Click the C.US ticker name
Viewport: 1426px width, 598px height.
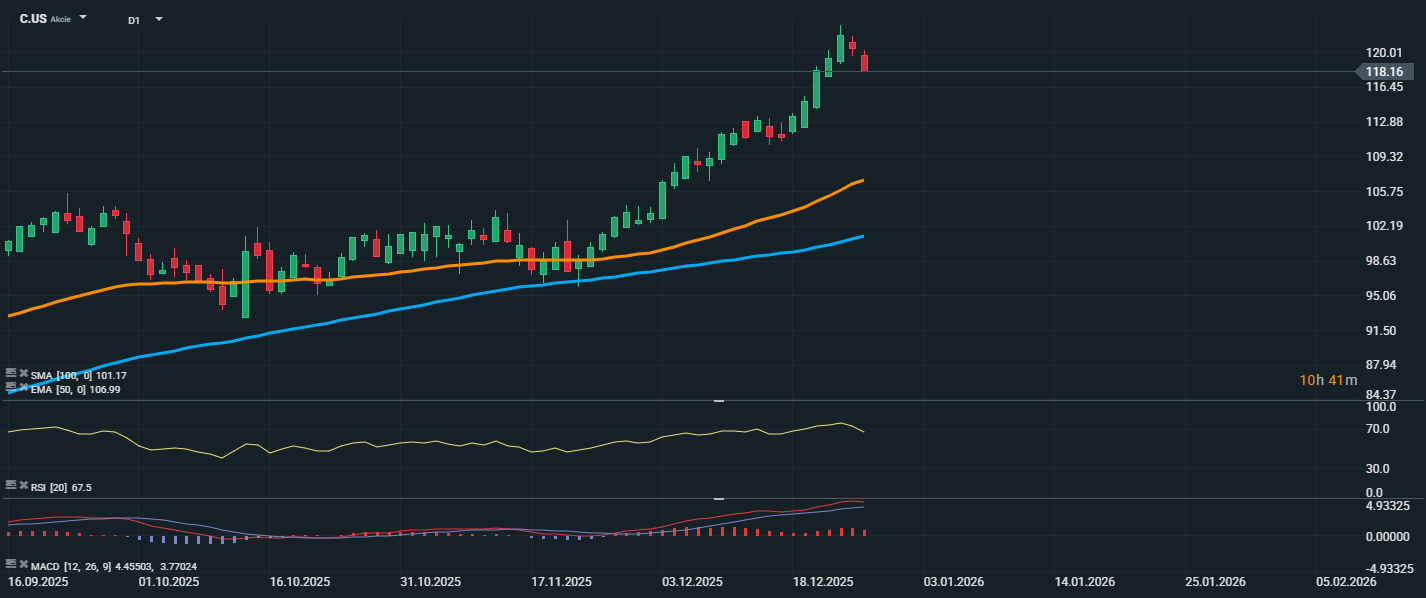(32, 19)
